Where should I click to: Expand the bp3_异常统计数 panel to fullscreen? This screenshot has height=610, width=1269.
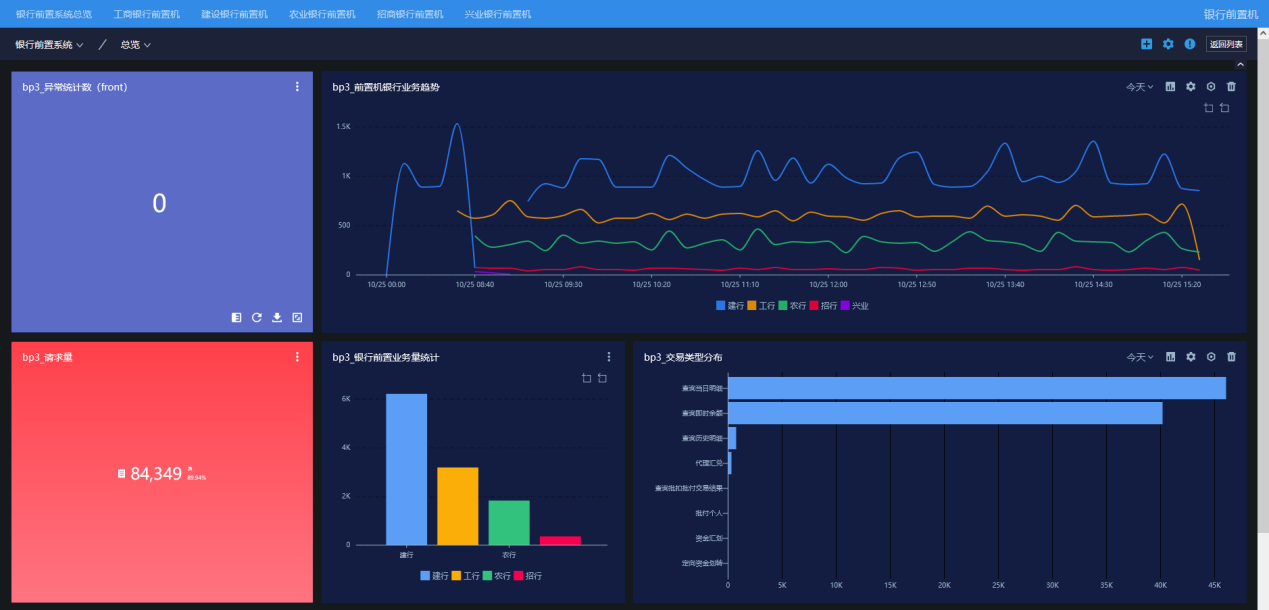(x=297, y=317)
